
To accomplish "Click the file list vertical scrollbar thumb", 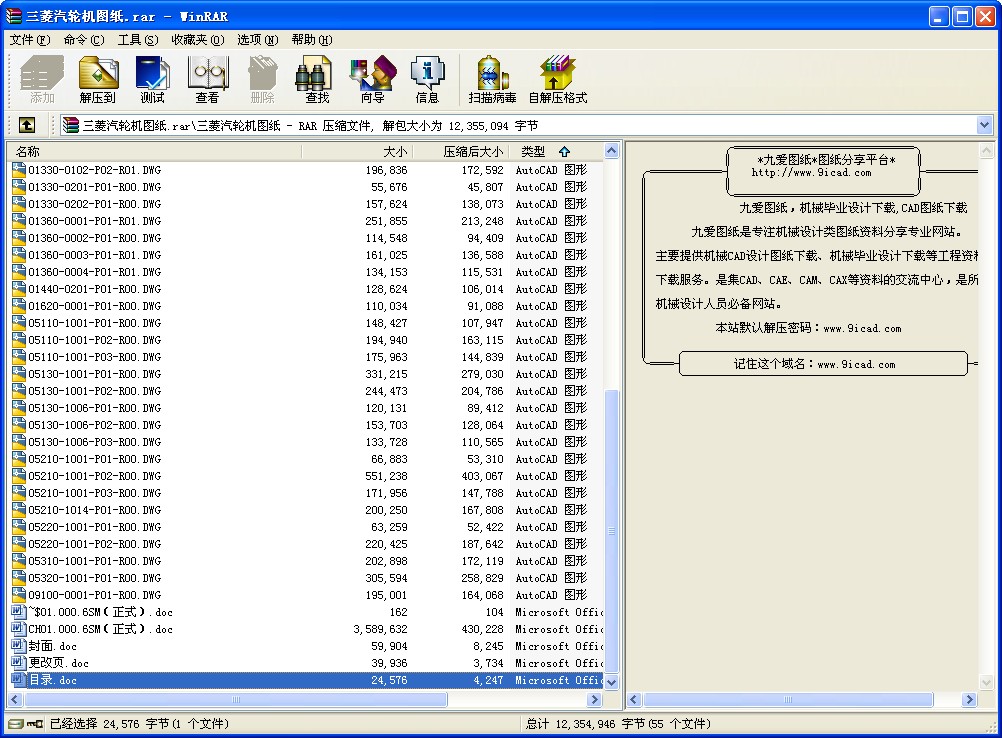I will click(612, 531).
